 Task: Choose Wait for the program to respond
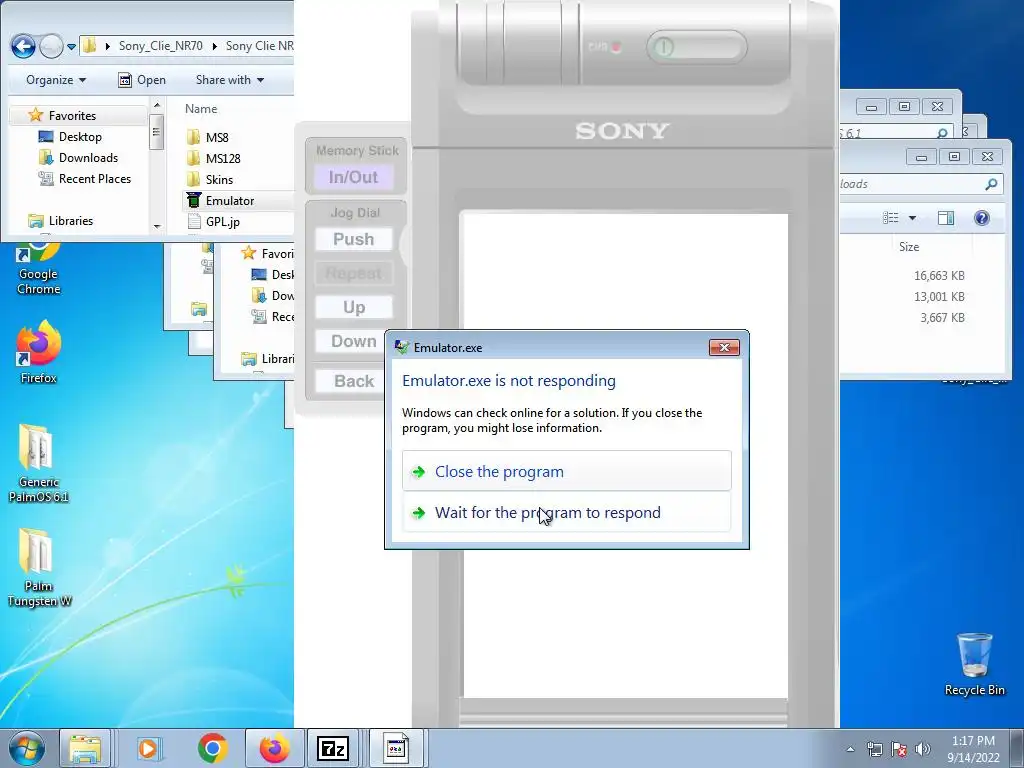coord(566,513)
